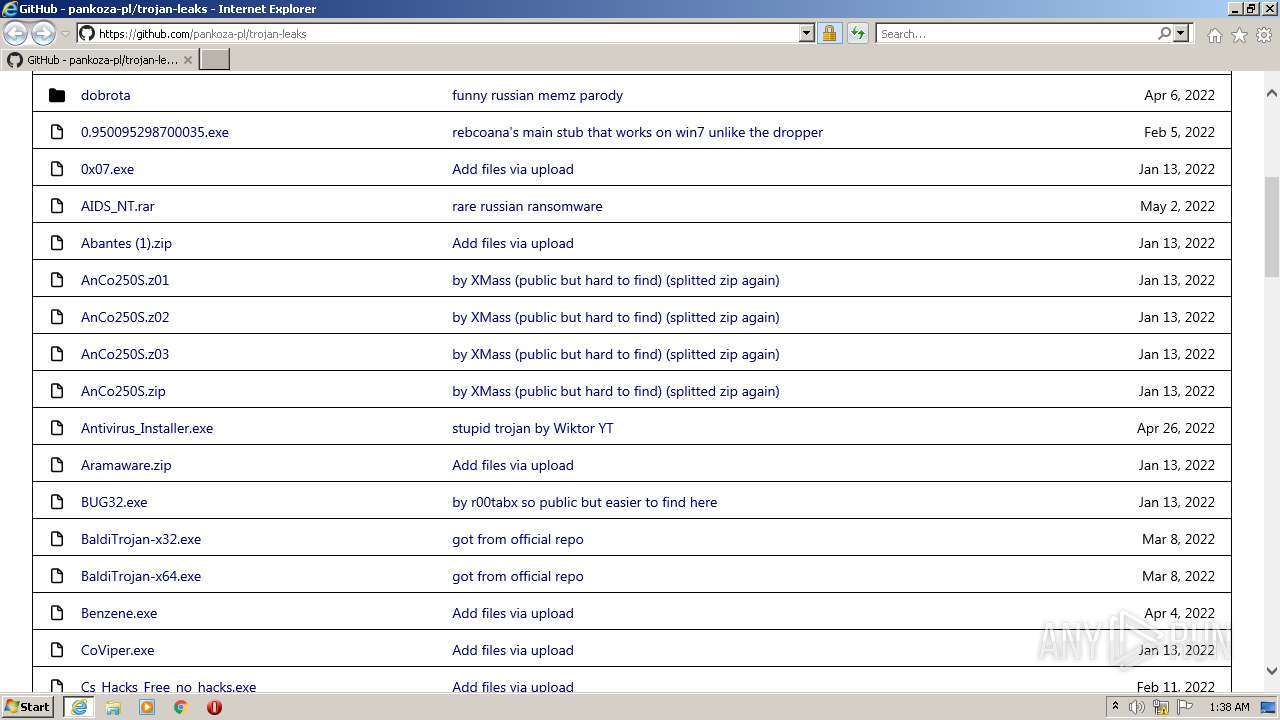Screen dimensions: 1280x720
Task: Open the AnCo250S.z02 file link
Action: tap(125, 317)
